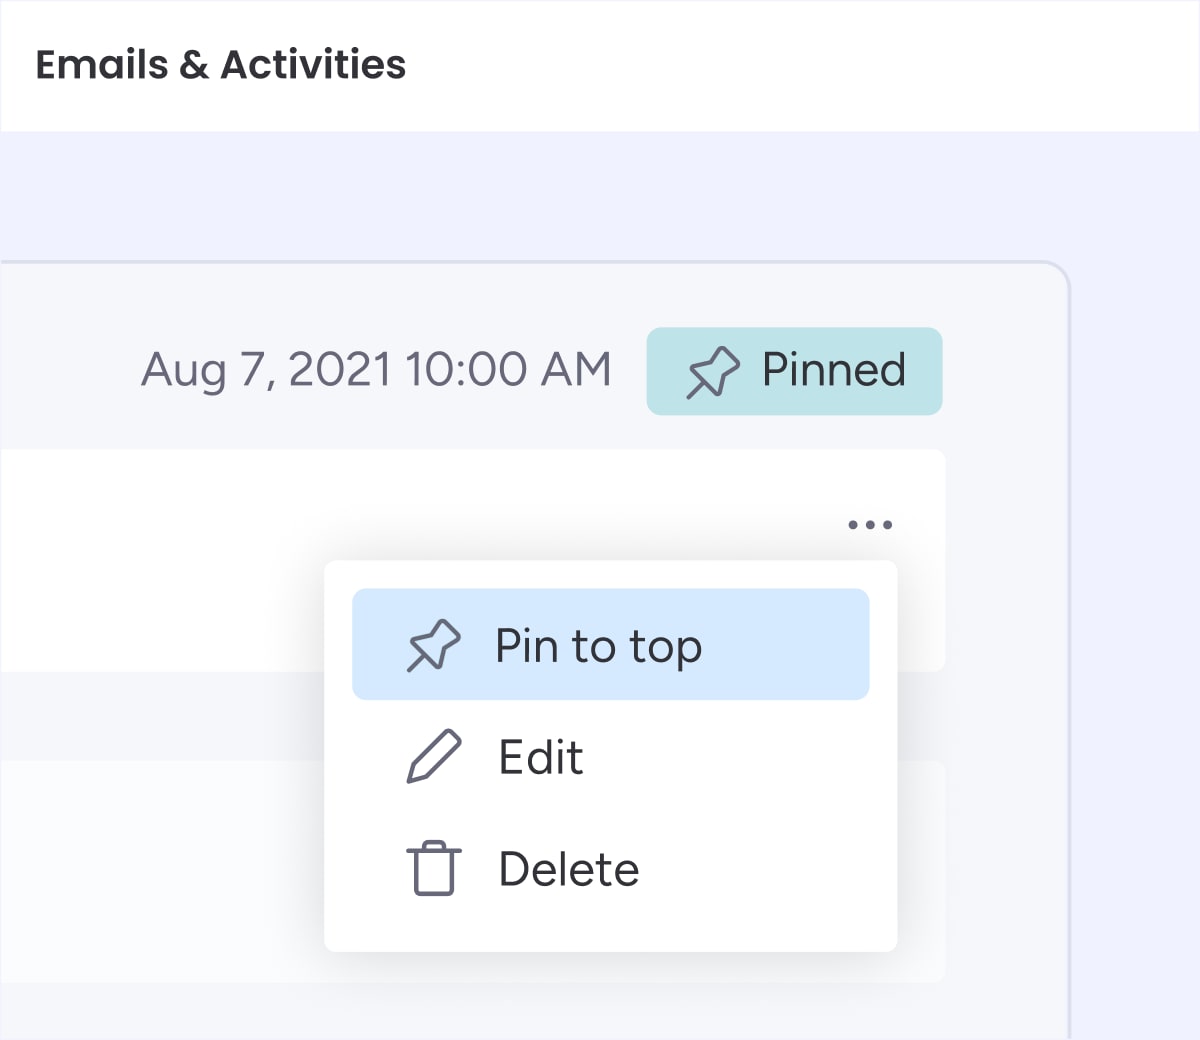Click blank area of the white header bar

click(800, 65)
